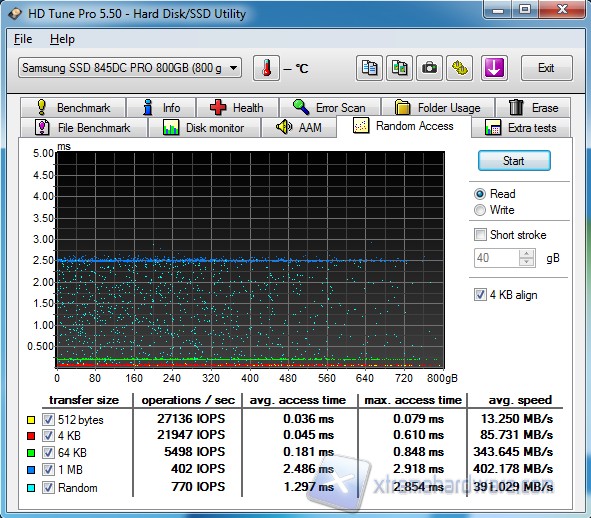Decrease short stroke gB value spinner
This screenshot has height=518, width=591.
pyautogui.click(x=527, y=262)
